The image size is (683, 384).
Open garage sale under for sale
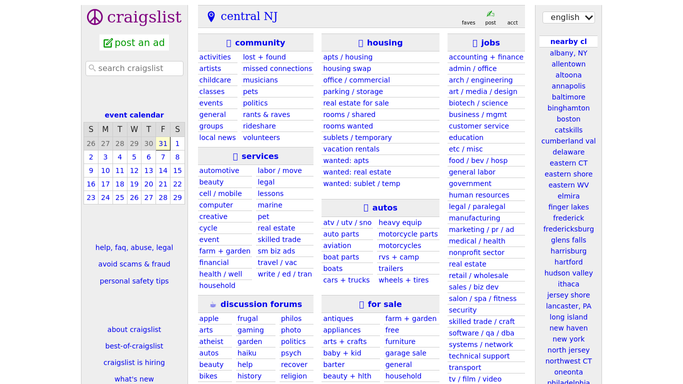click(406, 353)
